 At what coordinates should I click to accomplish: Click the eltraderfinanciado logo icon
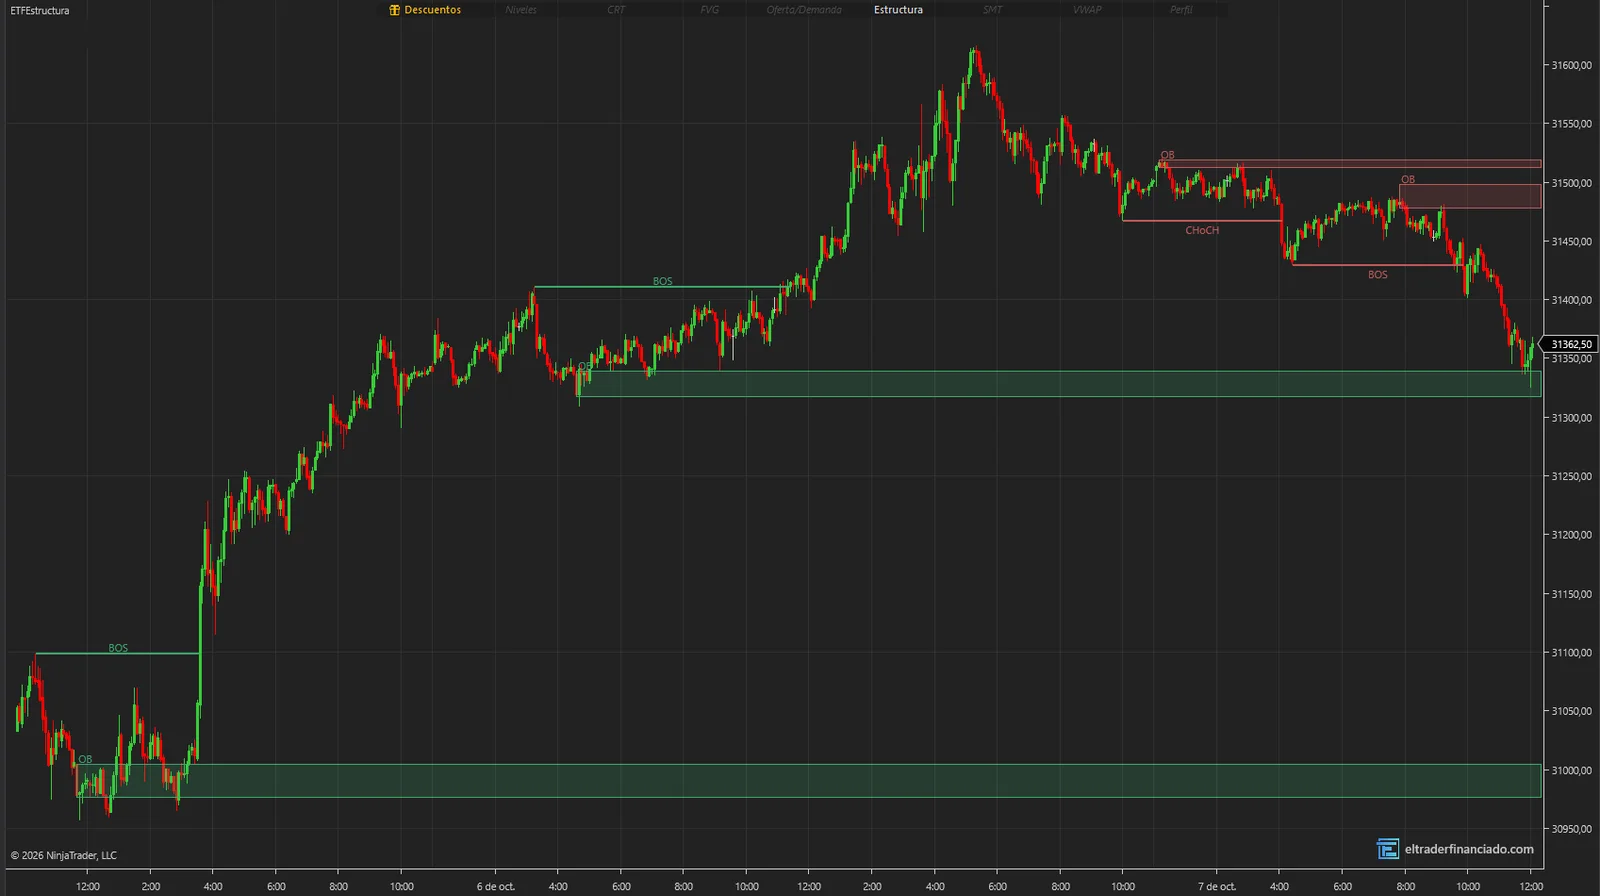[1388, 849]
